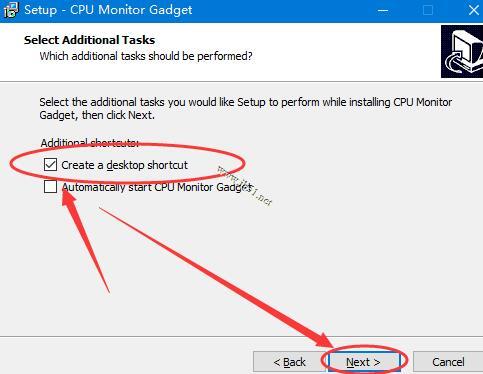The image size is (483, 374).
Task: Minimize the Setup window
Action: point(383,10)
